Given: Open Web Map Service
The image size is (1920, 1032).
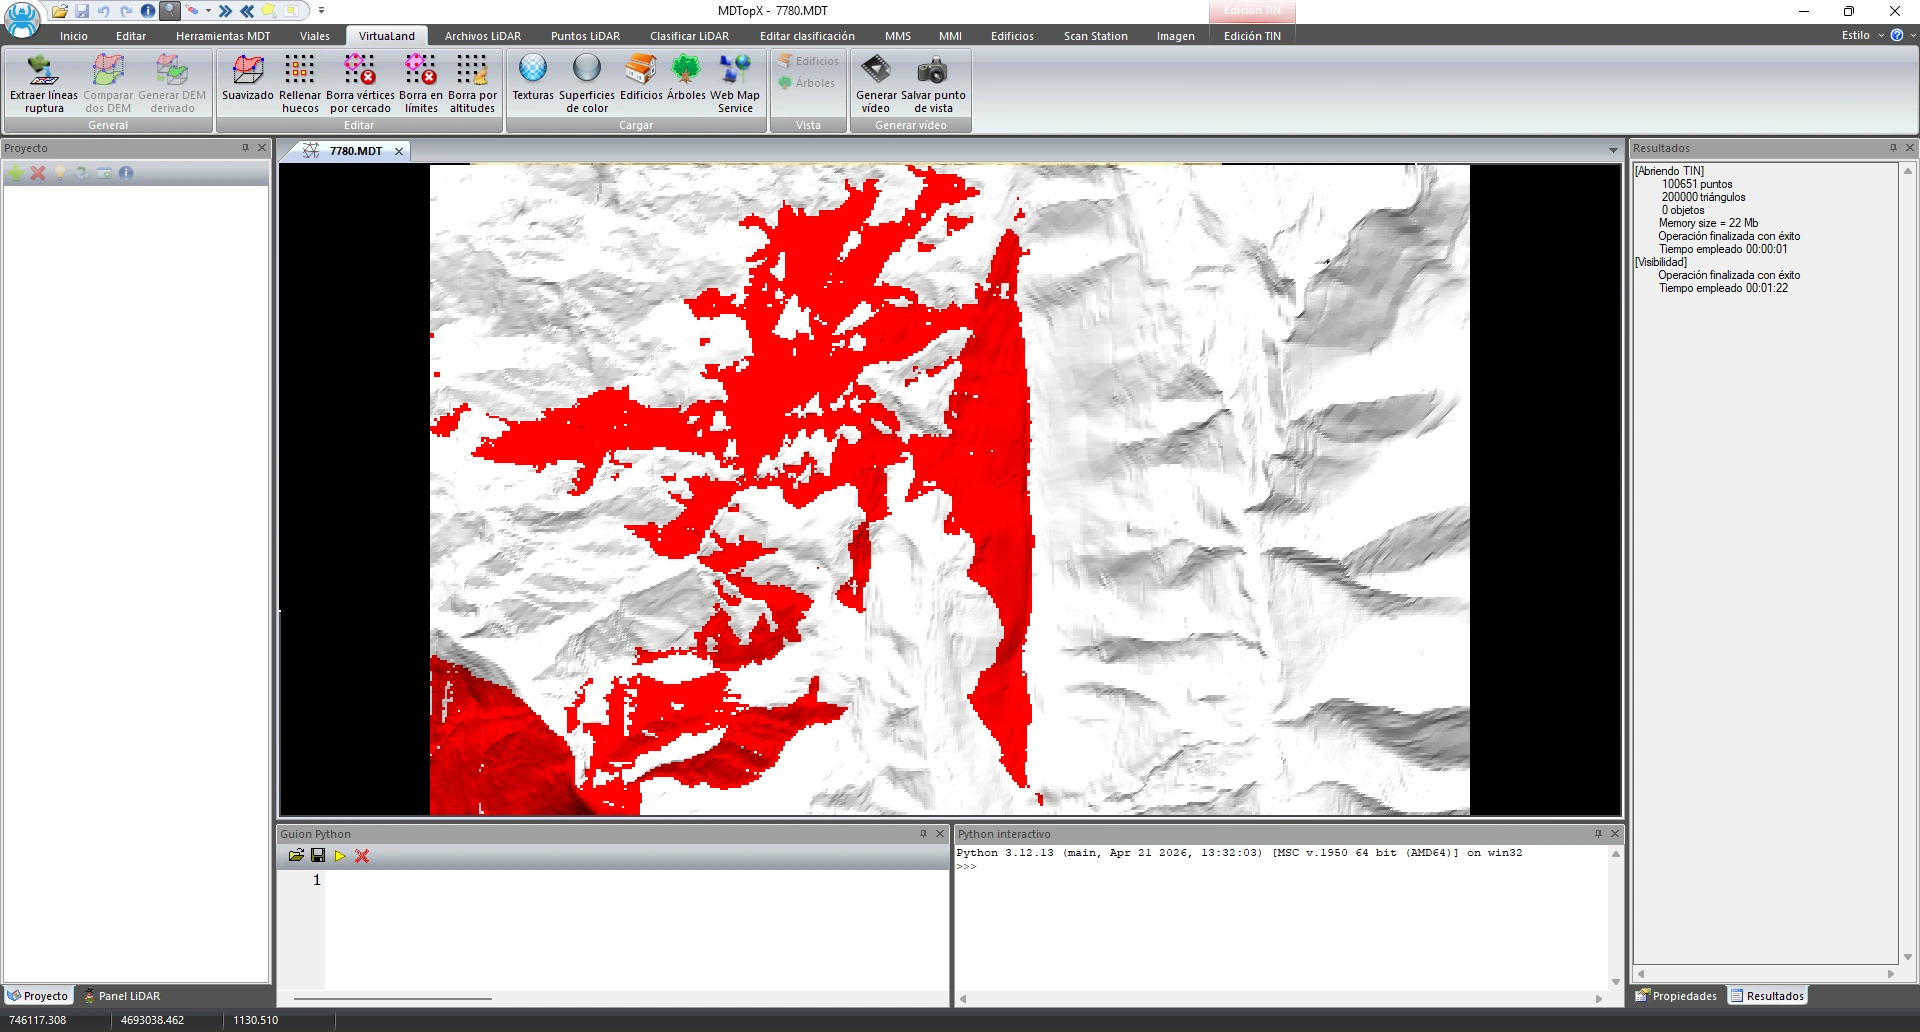Looking at the screenshot, I should [735, 84].
